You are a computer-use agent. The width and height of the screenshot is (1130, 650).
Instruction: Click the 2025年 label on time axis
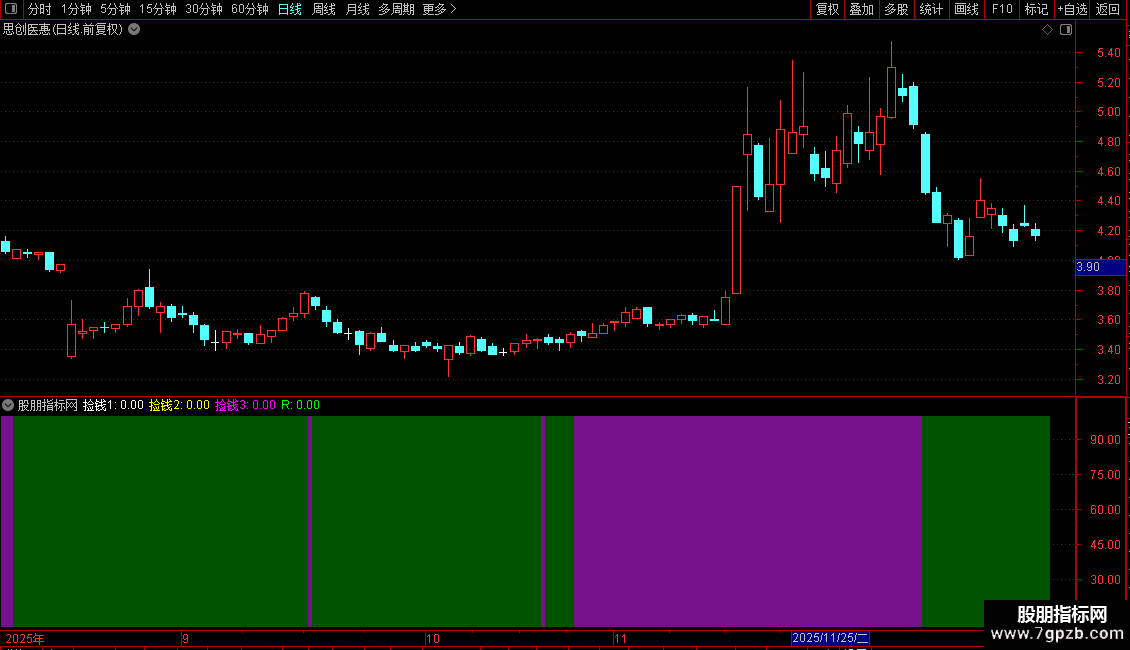pos(25,638)
